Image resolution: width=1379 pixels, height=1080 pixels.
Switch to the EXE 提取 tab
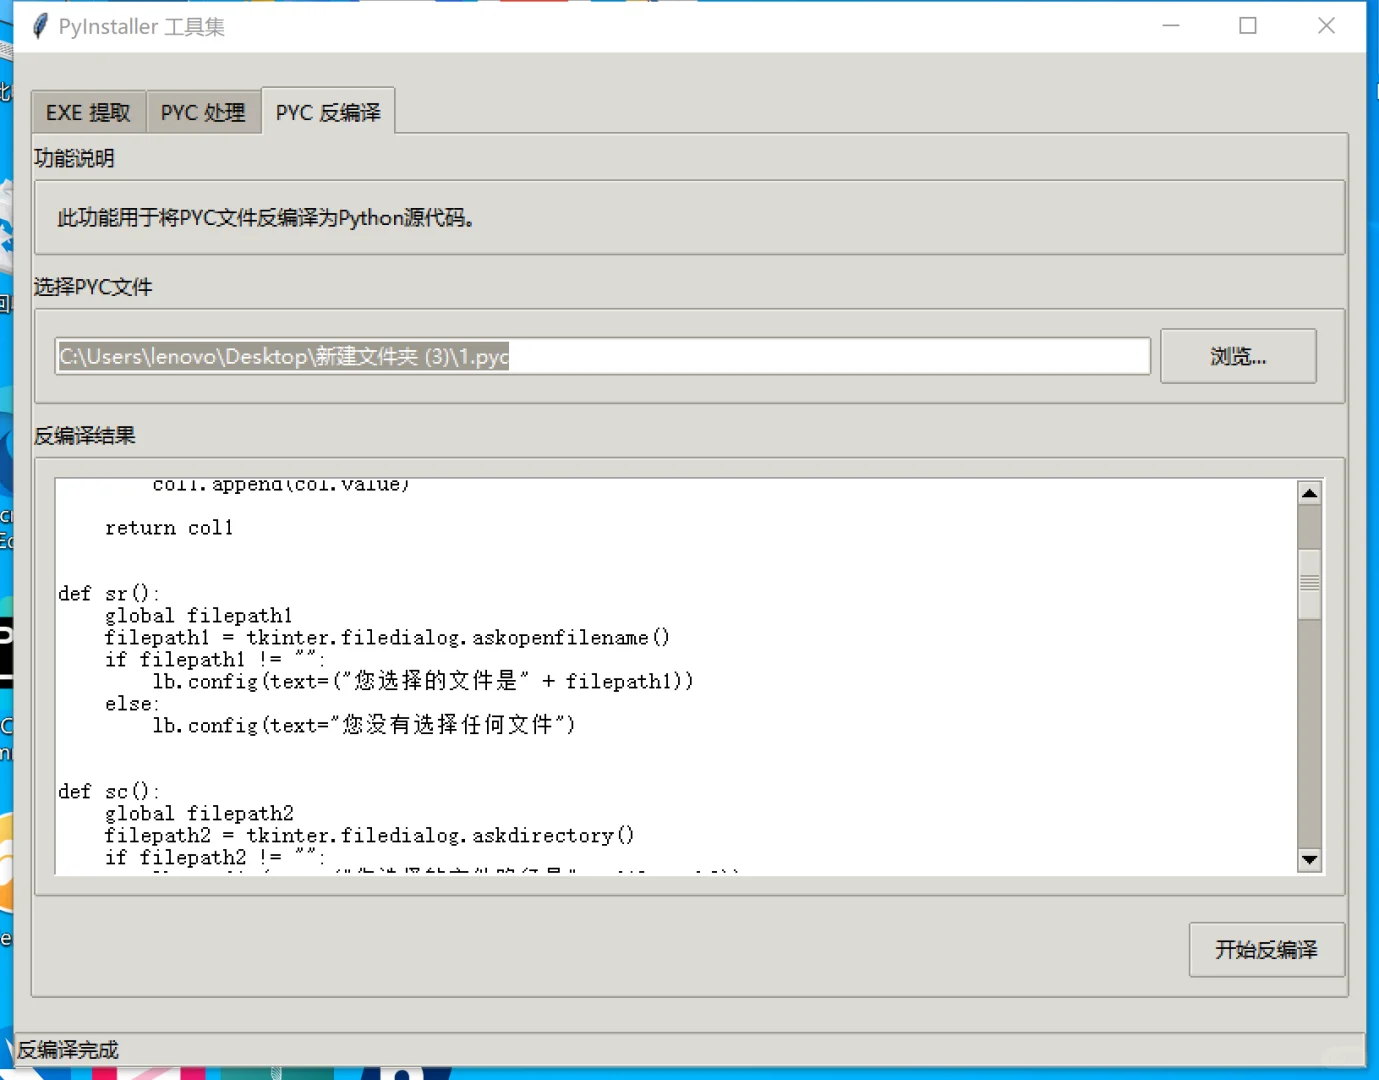tap(88, 111)
